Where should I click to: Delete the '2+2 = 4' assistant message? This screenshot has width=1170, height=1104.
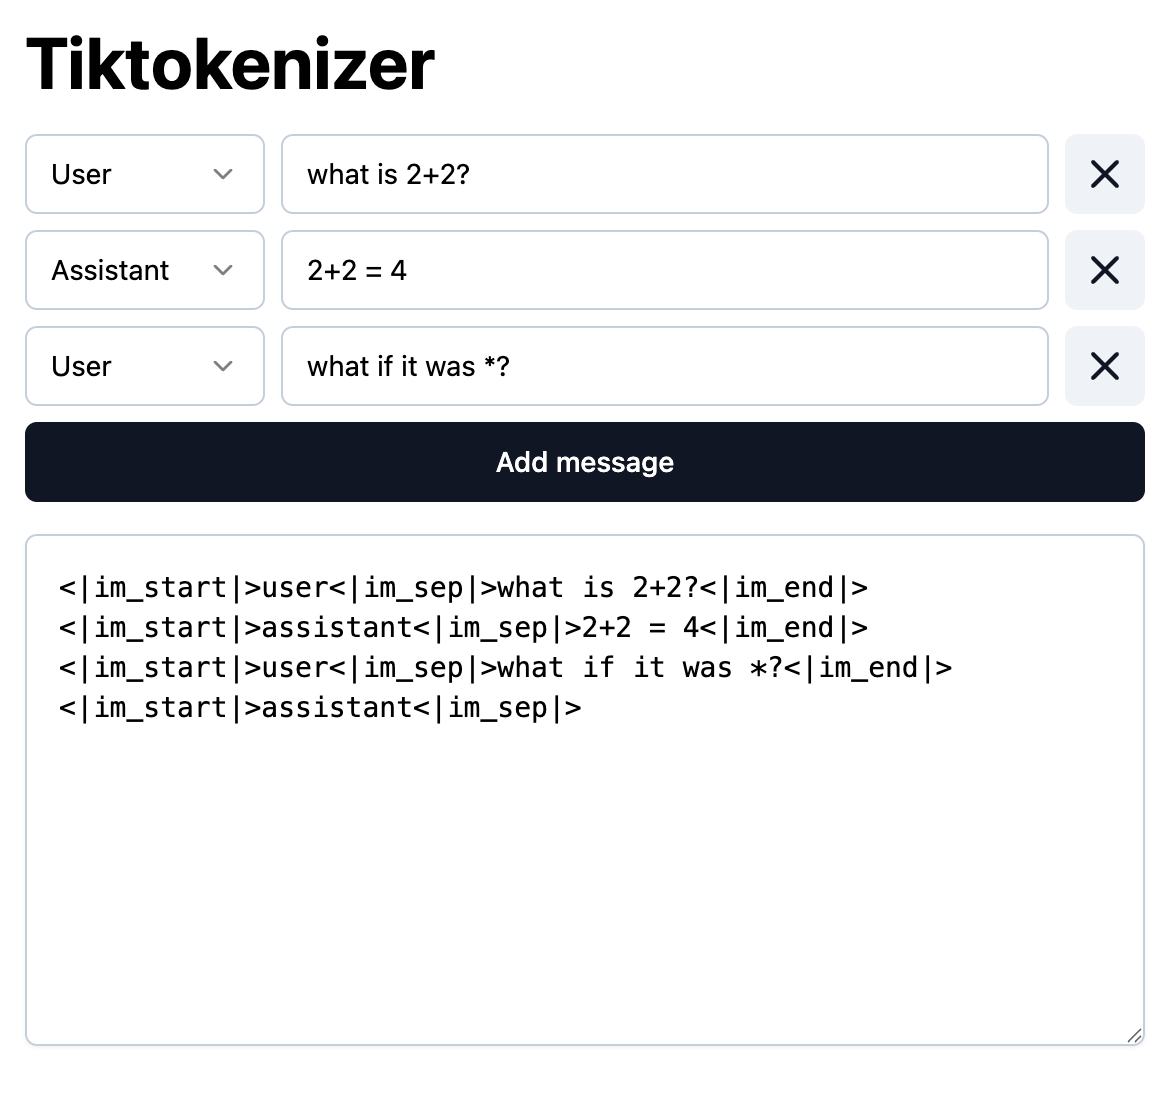[x=1104, y=270]
